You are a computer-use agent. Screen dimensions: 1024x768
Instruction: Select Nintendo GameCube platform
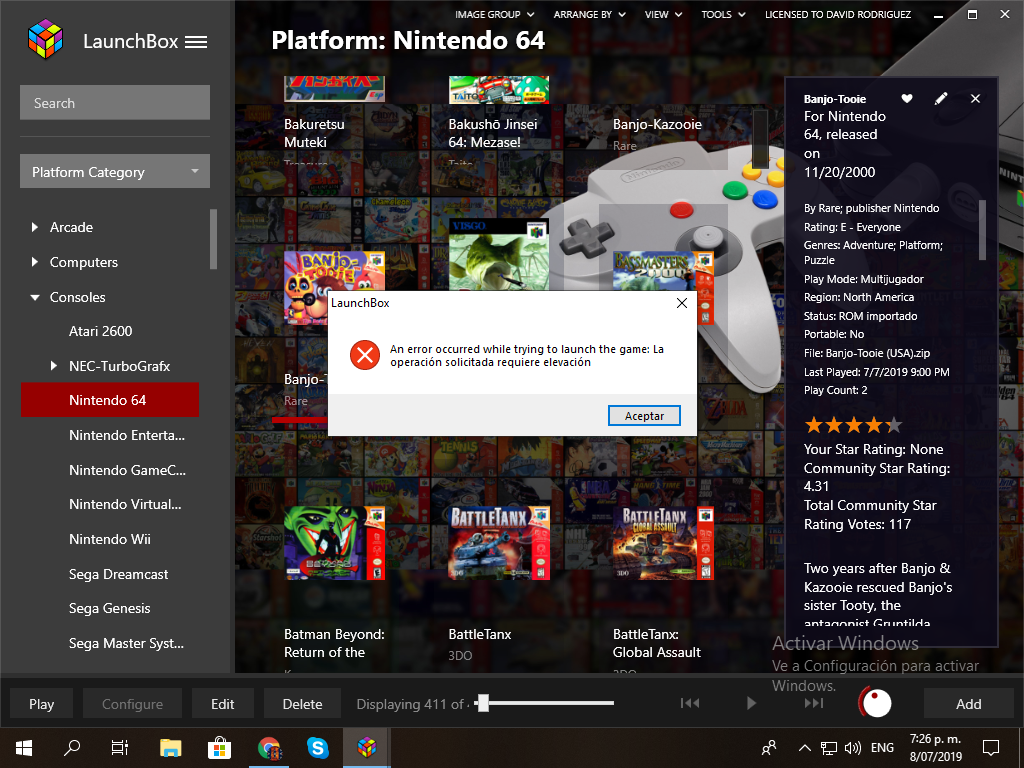(x=127, y=470)
